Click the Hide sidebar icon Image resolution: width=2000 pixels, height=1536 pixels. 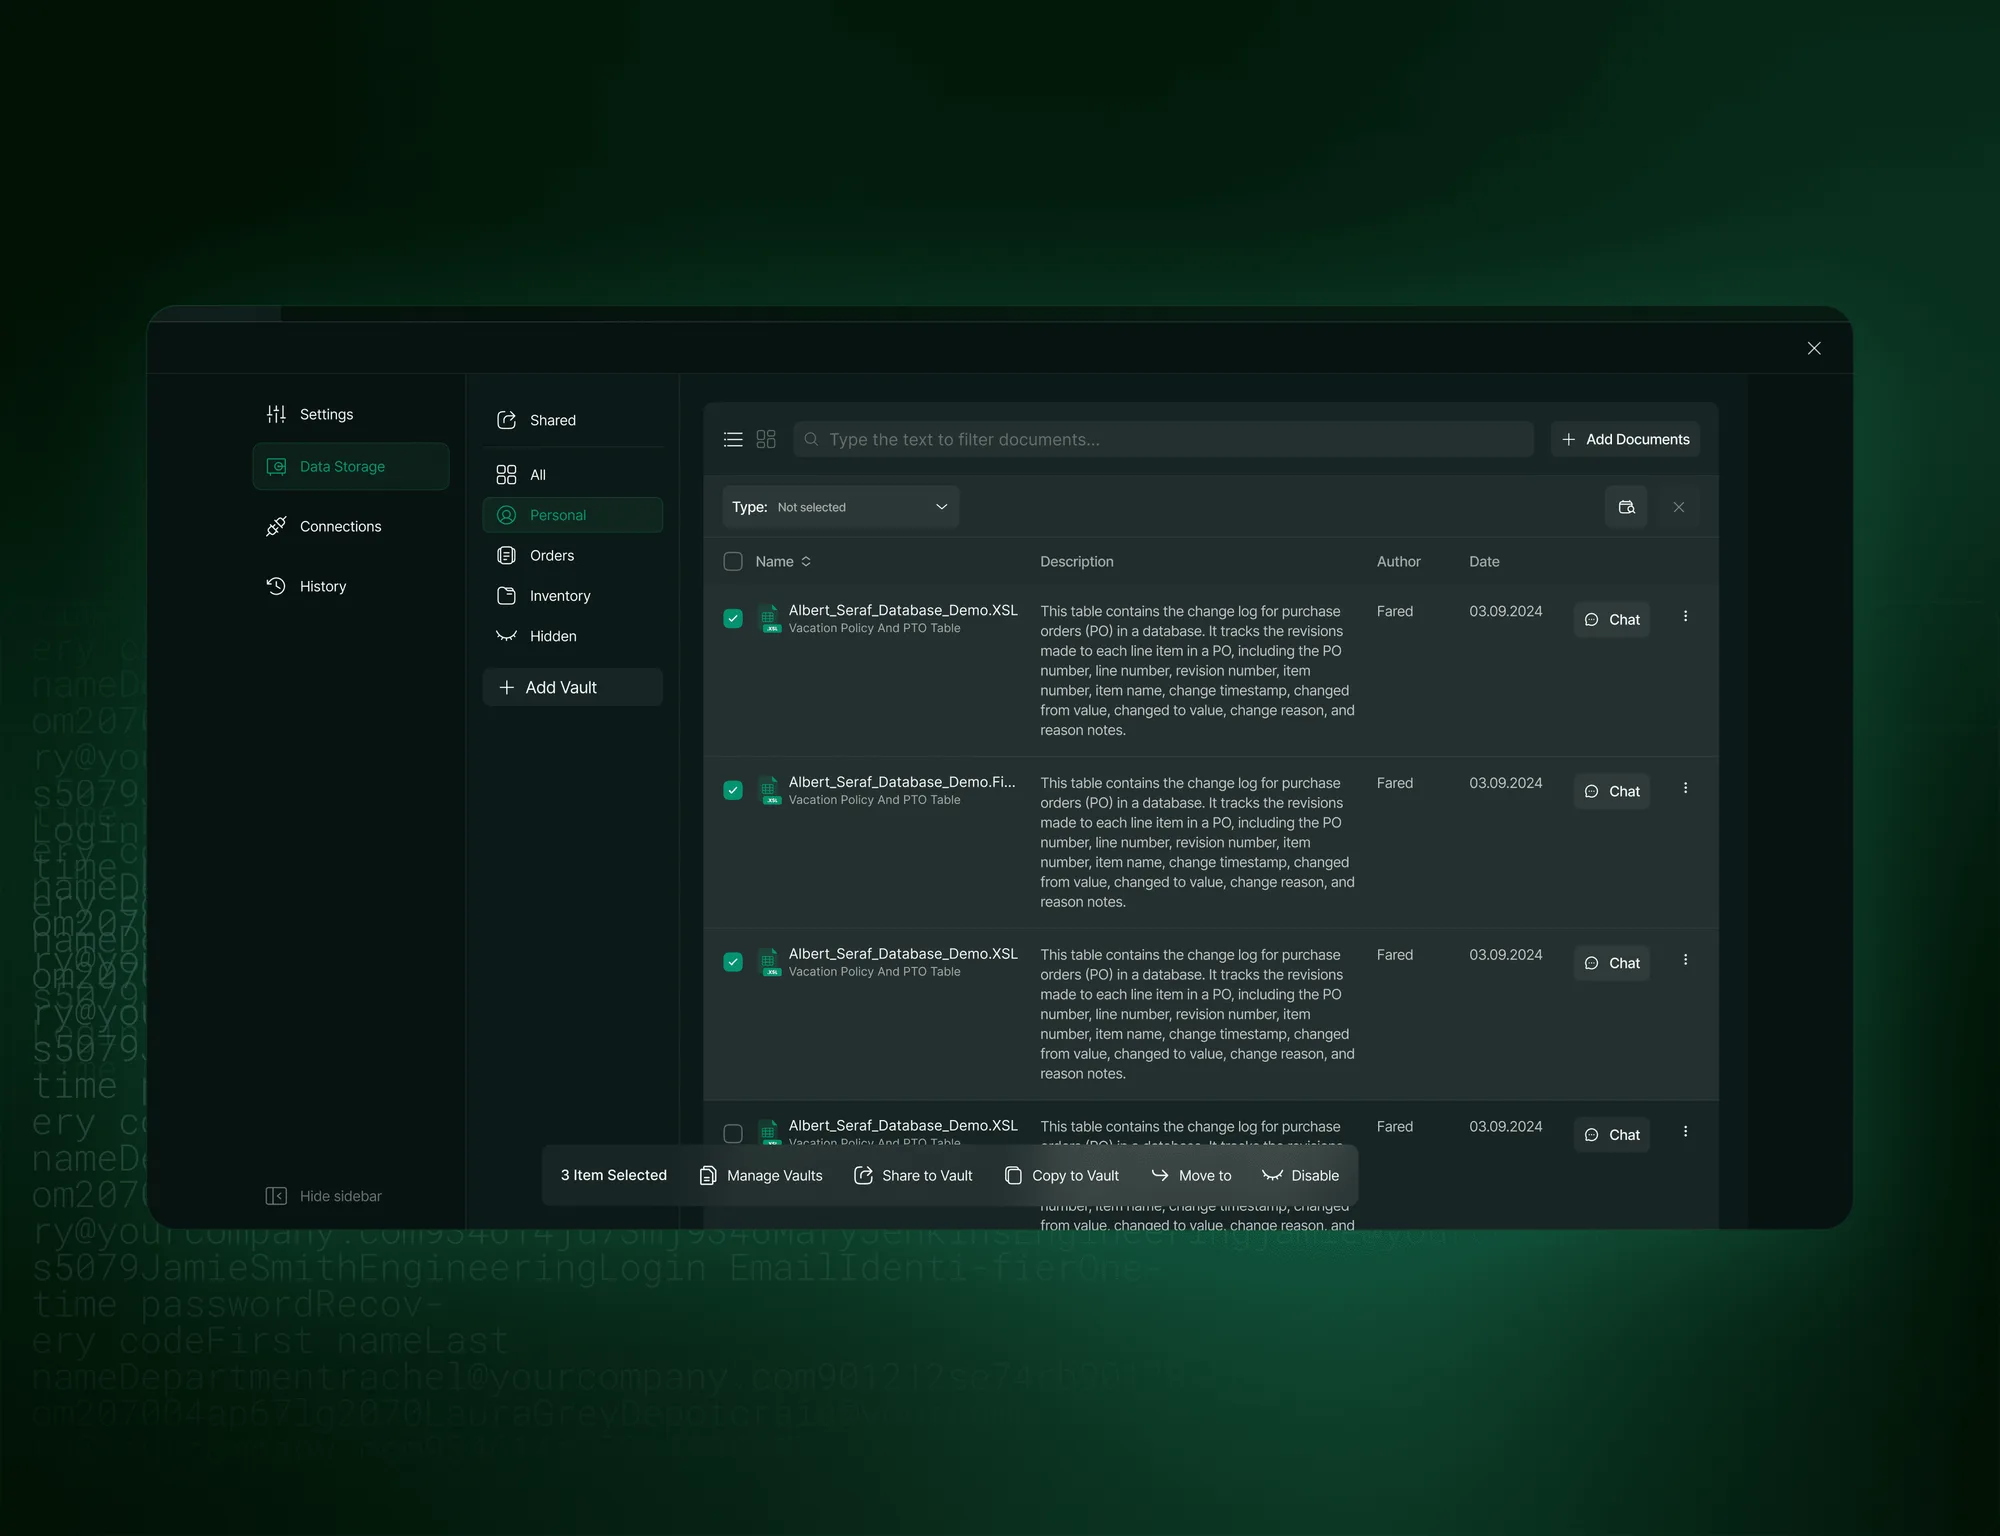pyautogui.click(x=276, y=1196)
